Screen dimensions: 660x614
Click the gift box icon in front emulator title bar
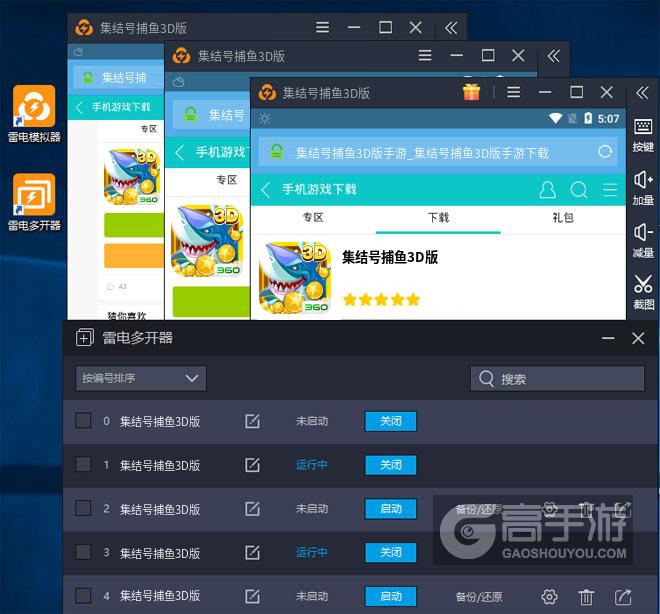pyautogui.click(x=471, y=92)
